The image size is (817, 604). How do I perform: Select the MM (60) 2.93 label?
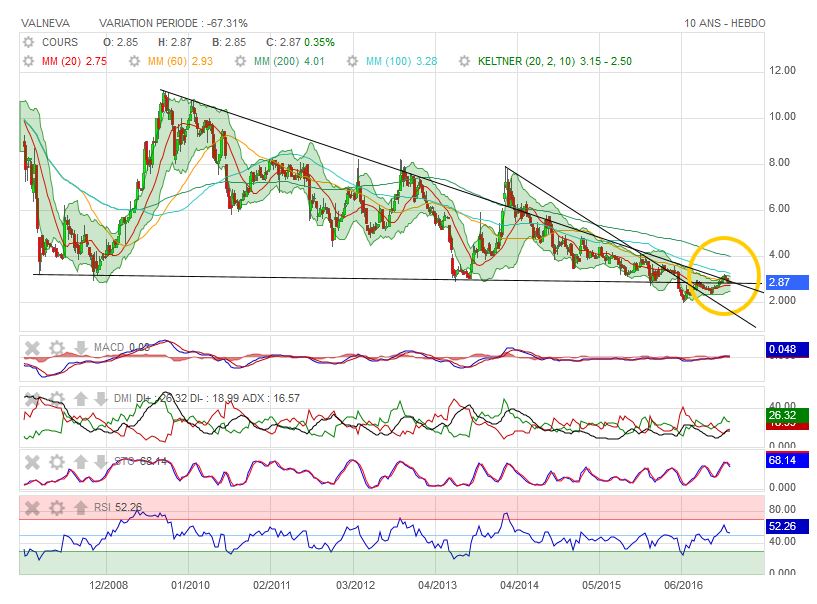coord(180,61)
